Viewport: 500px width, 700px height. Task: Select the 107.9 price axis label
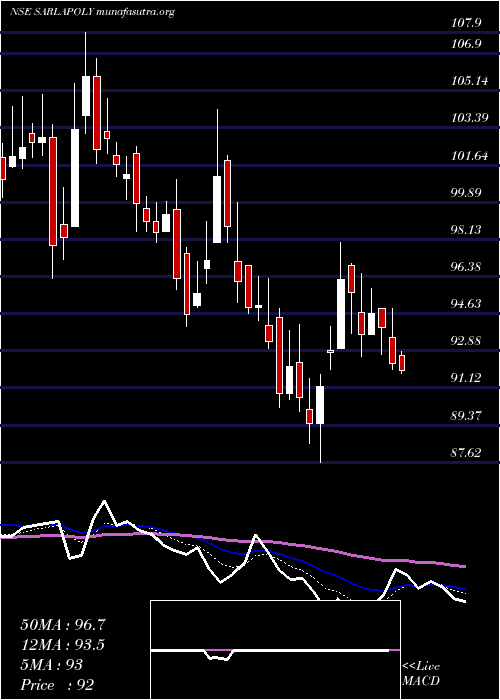466,23
